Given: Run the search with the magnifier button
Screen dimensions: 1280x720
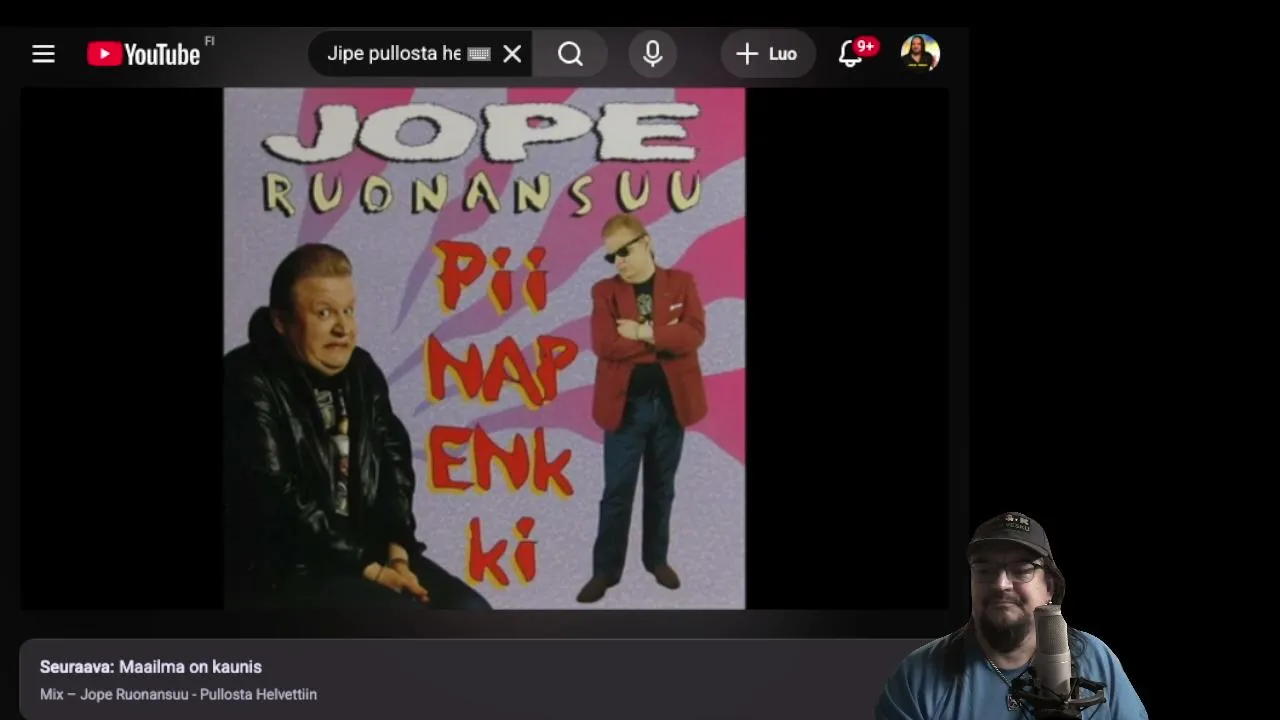Looking at the screenshot, I should click(x=570, y=54).
